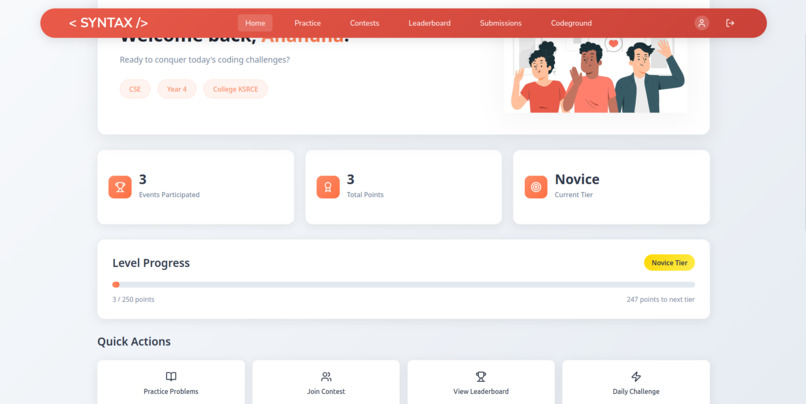Click the target icon for Current Tier

[x=536, y=187]
